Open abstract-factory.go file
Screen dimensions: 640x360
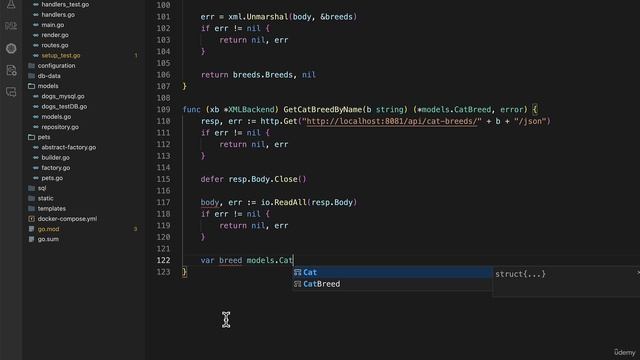[x=69, y=147]
